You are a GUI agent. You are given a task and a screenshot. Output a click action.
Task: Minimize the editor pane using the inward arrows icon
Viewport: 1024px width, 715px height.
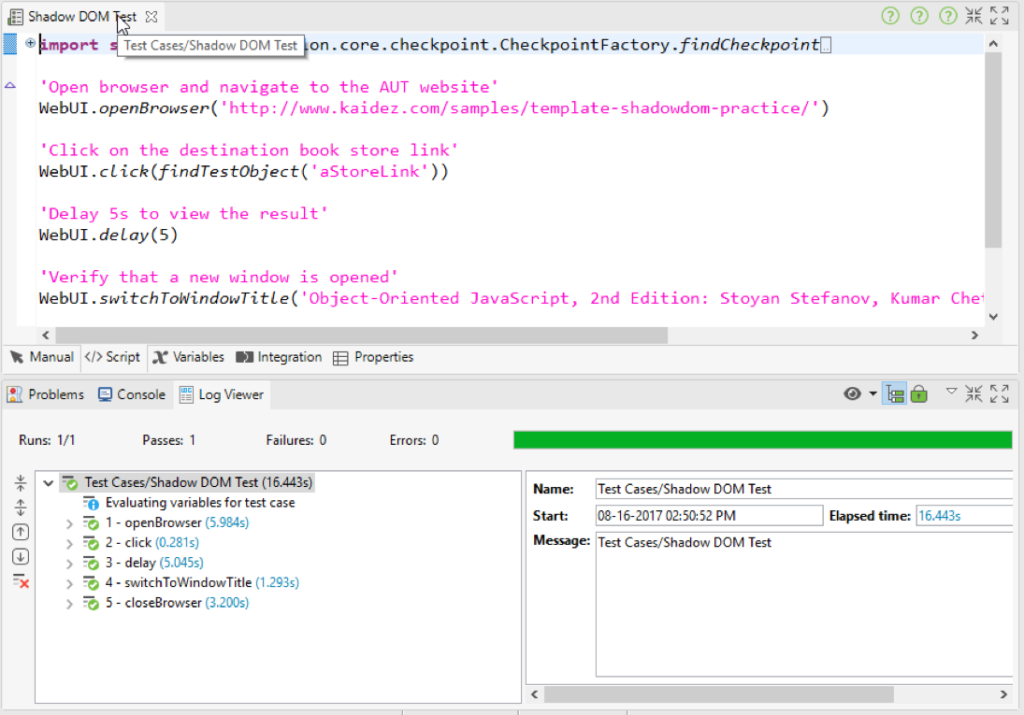coord(974,16)
